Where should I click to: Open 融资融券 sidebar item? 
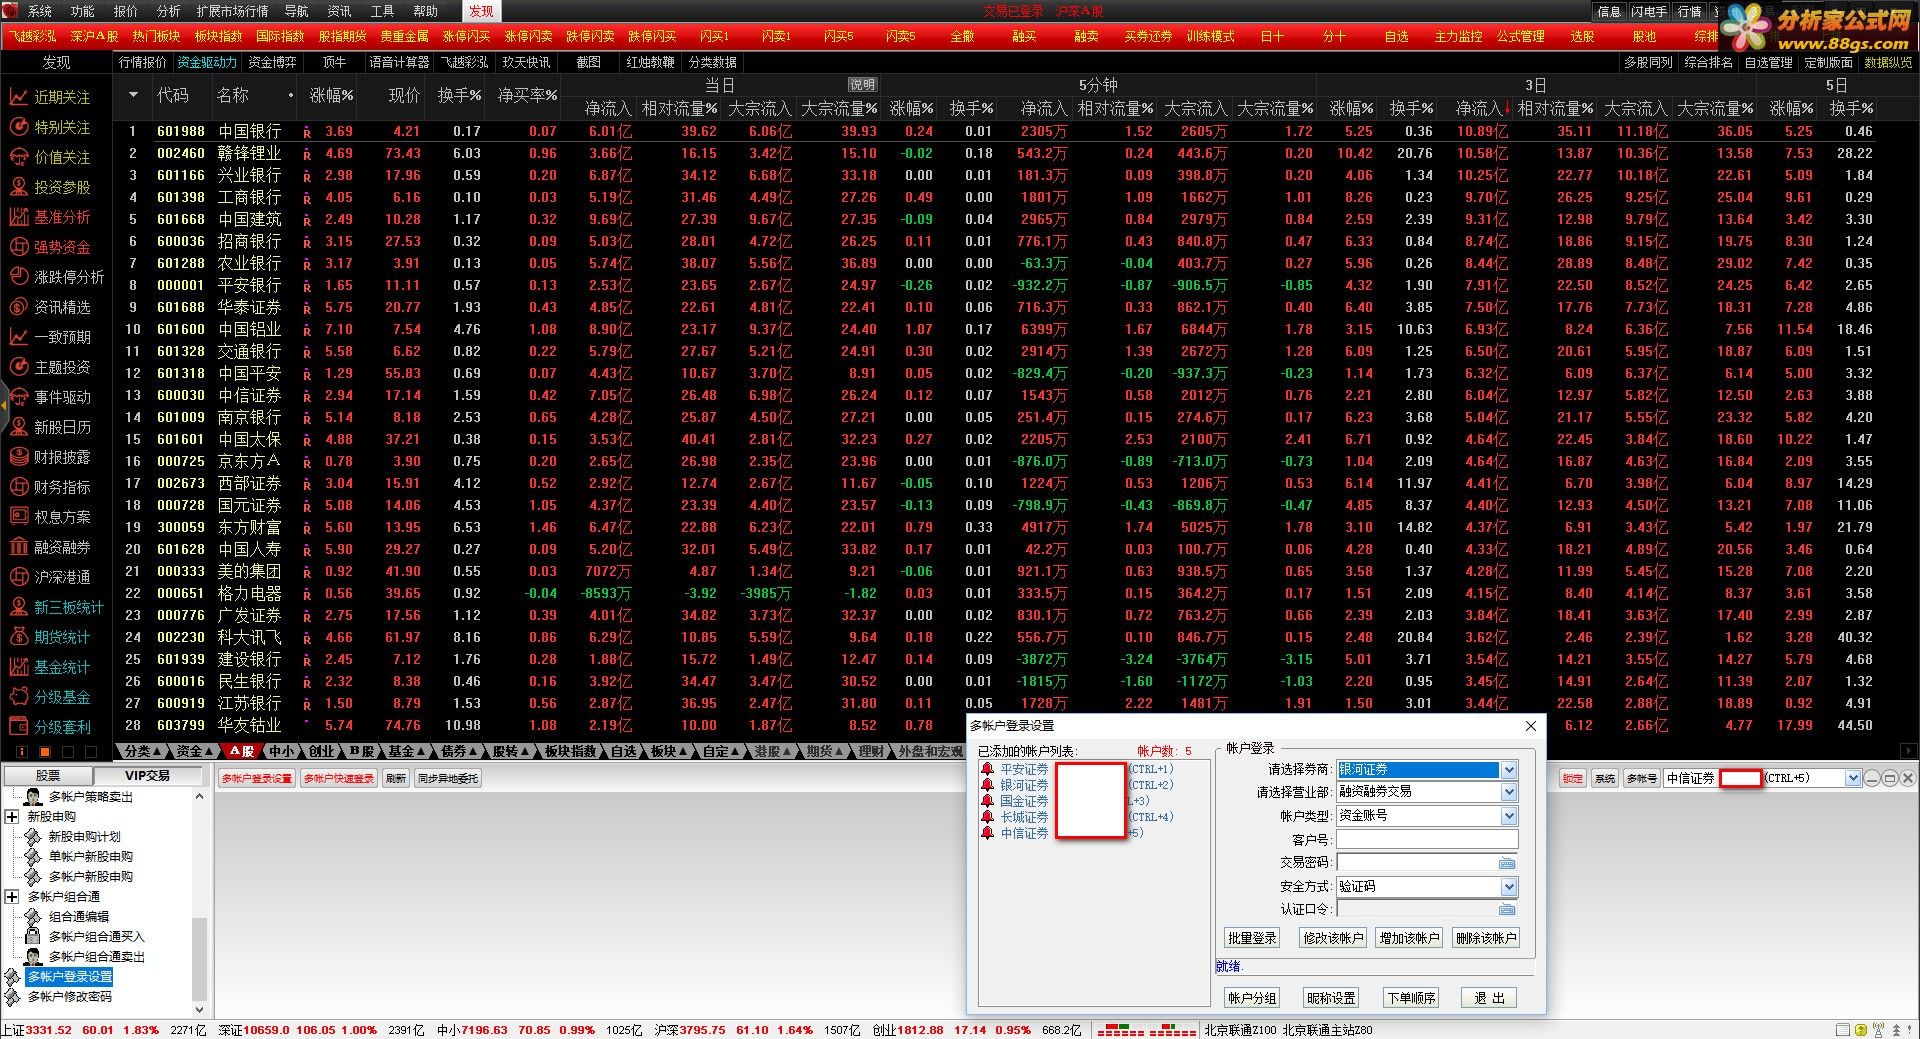pos(50,547)
